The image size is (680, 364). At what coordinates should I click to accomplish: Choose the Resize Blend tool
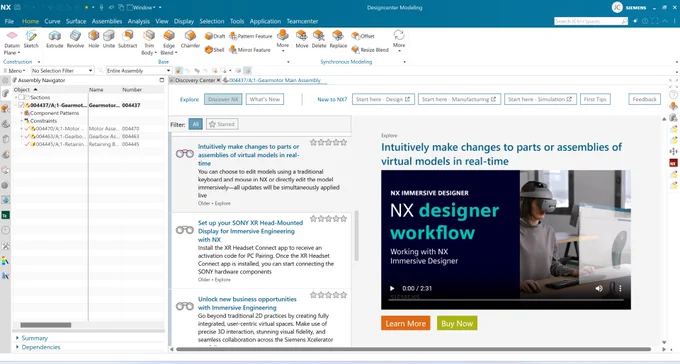pyautogui.click(x=370, y=50)
